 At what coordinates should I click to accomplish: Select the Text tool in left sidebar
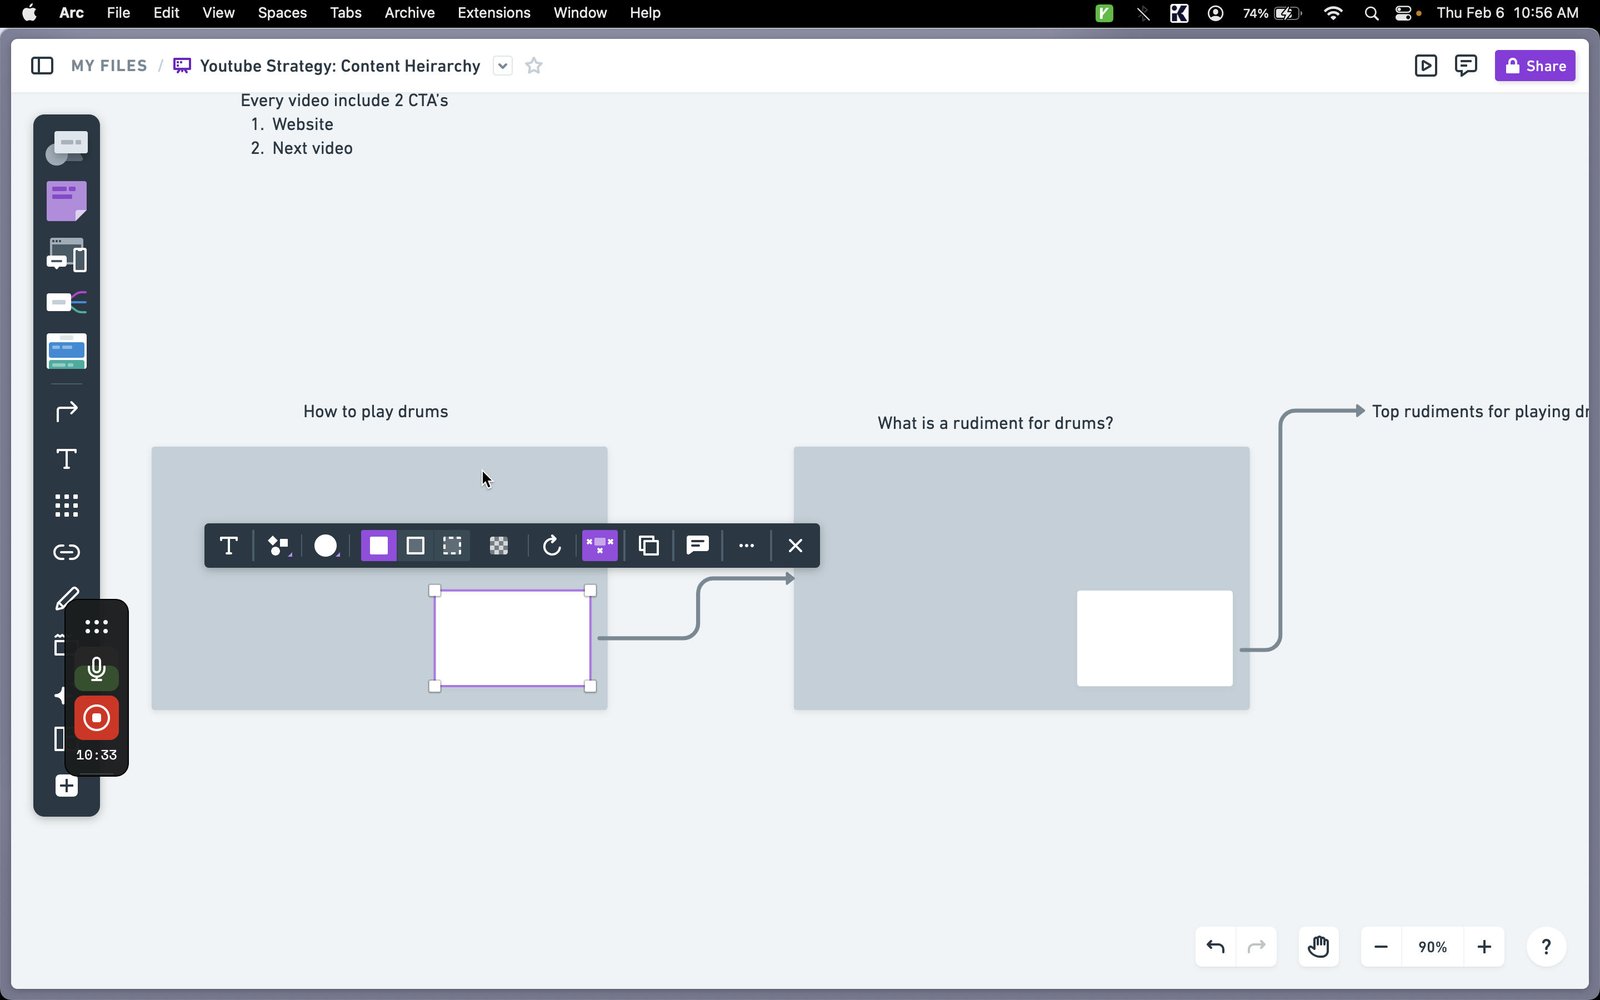[66, 459]
